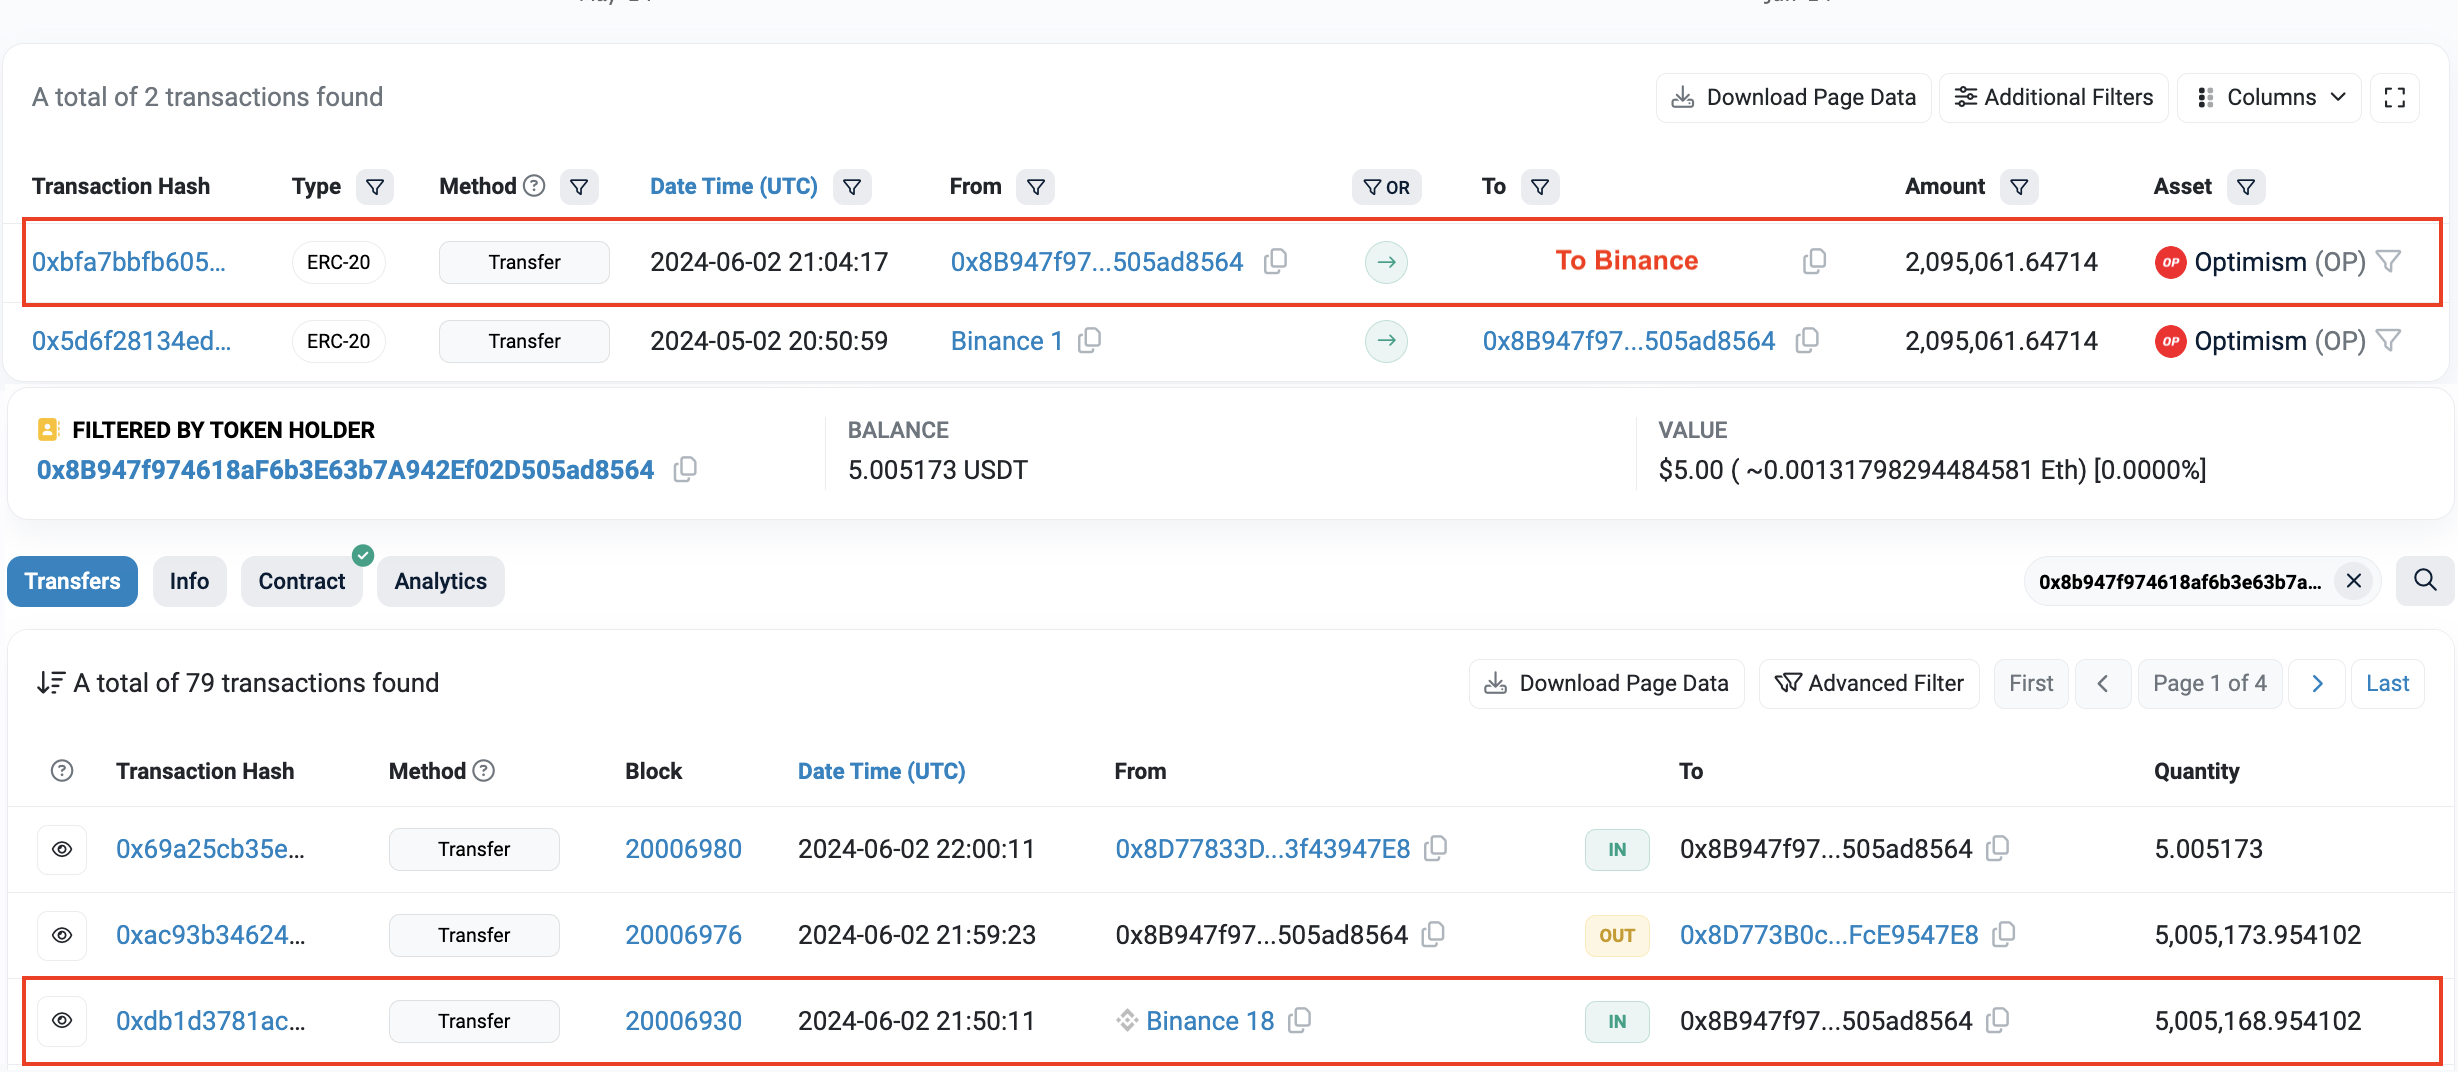This screenshot has width=2458, height=1072.
Task: Open transaction 0xac93b34624
Action: tap(211, 935)
